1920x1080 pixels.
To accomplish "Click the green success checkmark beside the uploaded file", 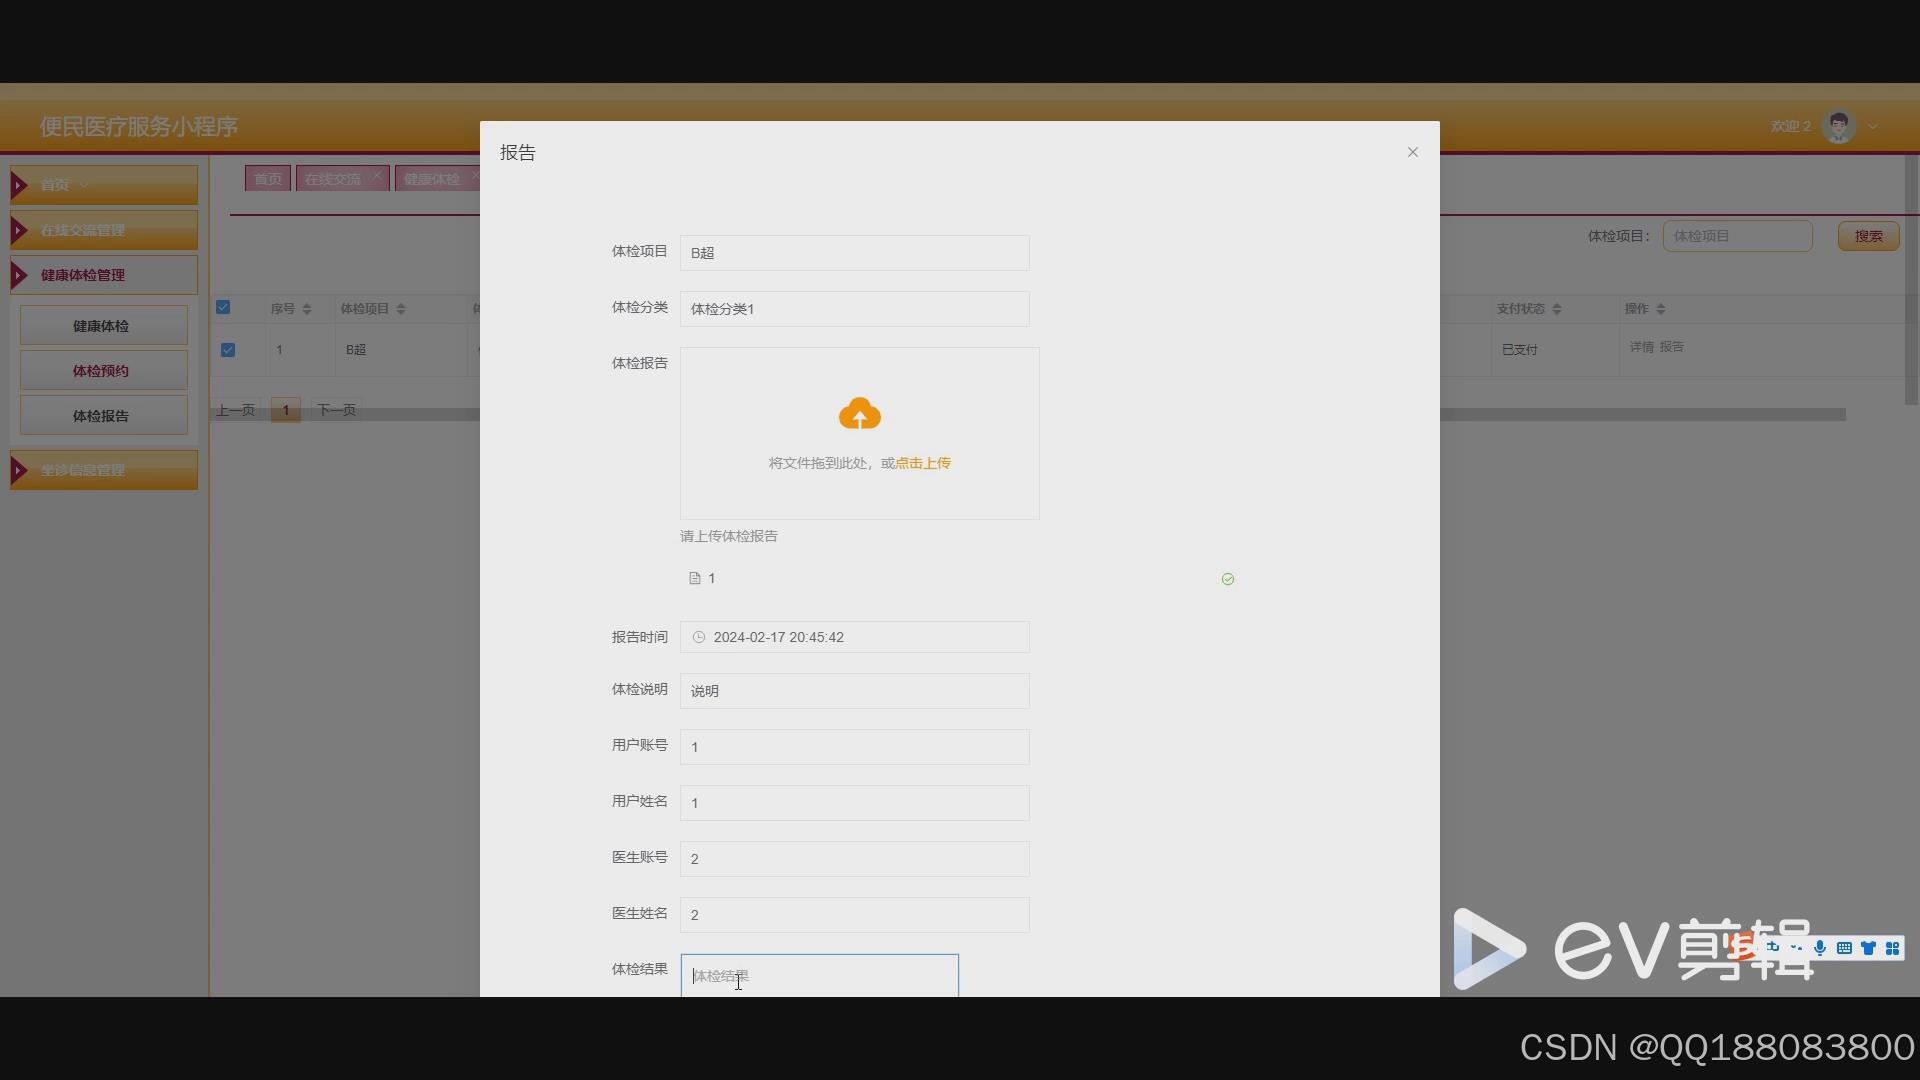I will [1227, 578].
